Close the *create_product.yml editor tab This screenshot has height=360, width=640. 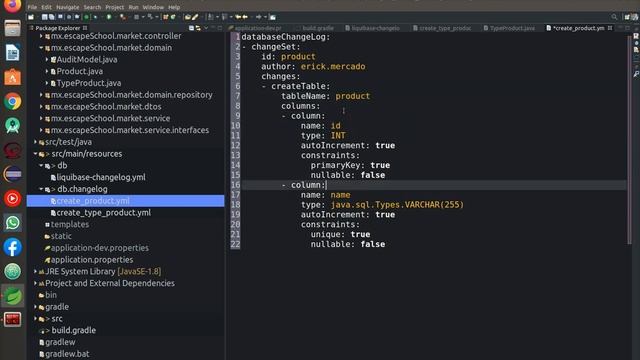tap(610, 28)
